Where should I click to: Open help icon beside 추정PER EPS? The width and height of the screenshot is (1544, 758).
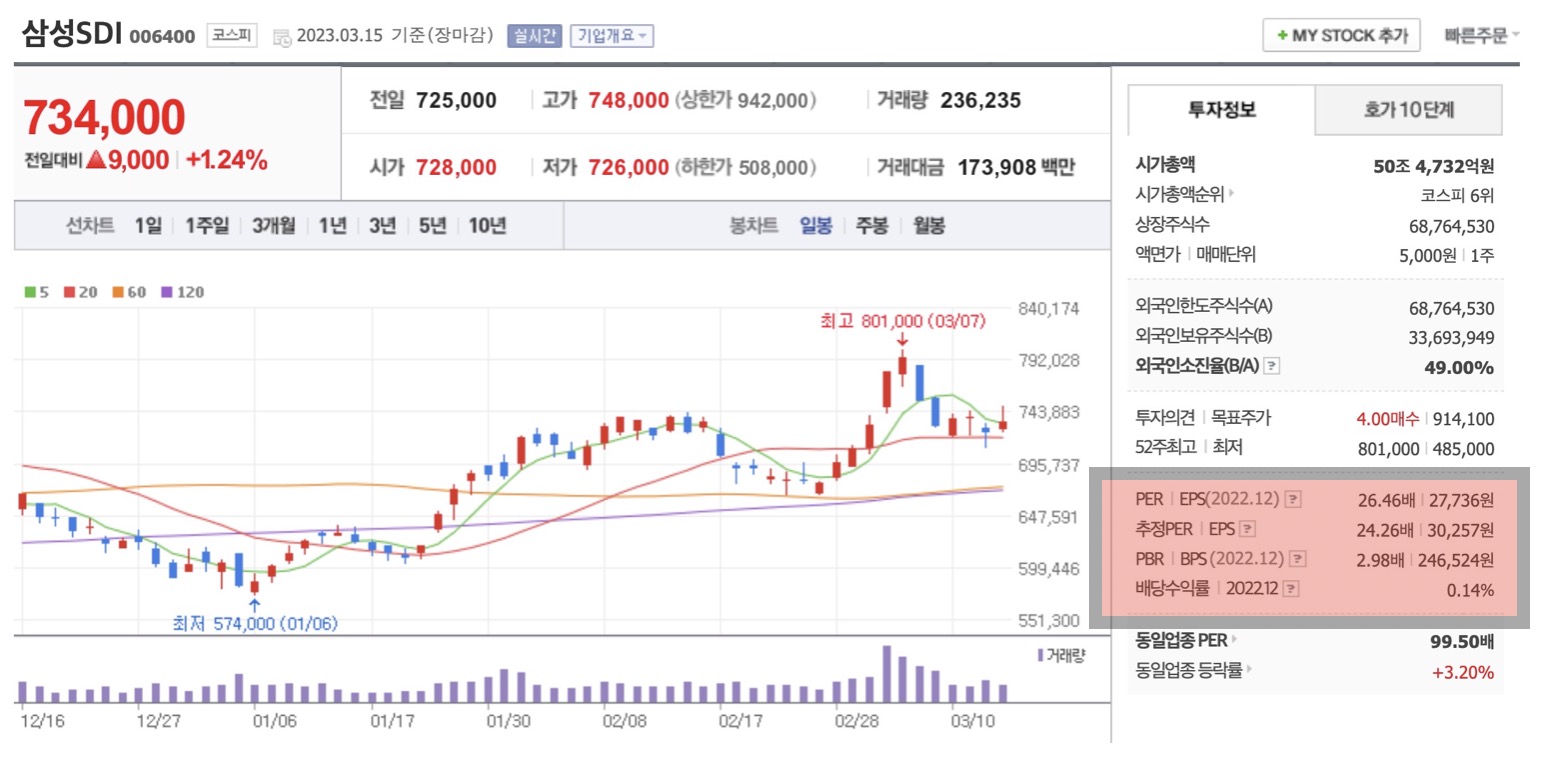coord(1248,529)
